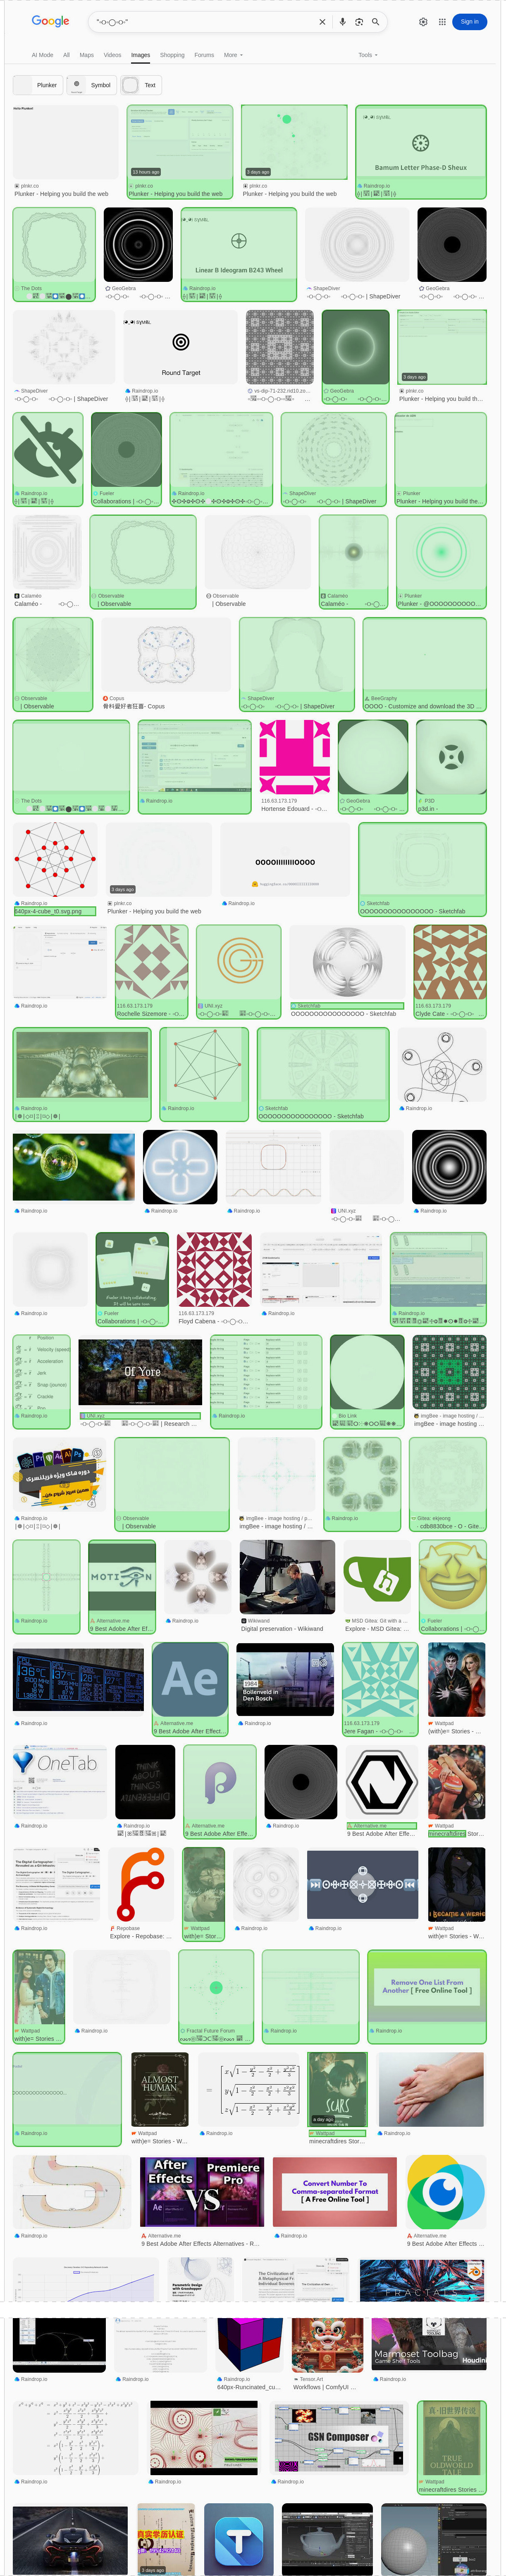Image resolution: width=506 pixels, height=2576 pixels.
Task: Filter images by the Symbol chip
Action: (92, 85)
